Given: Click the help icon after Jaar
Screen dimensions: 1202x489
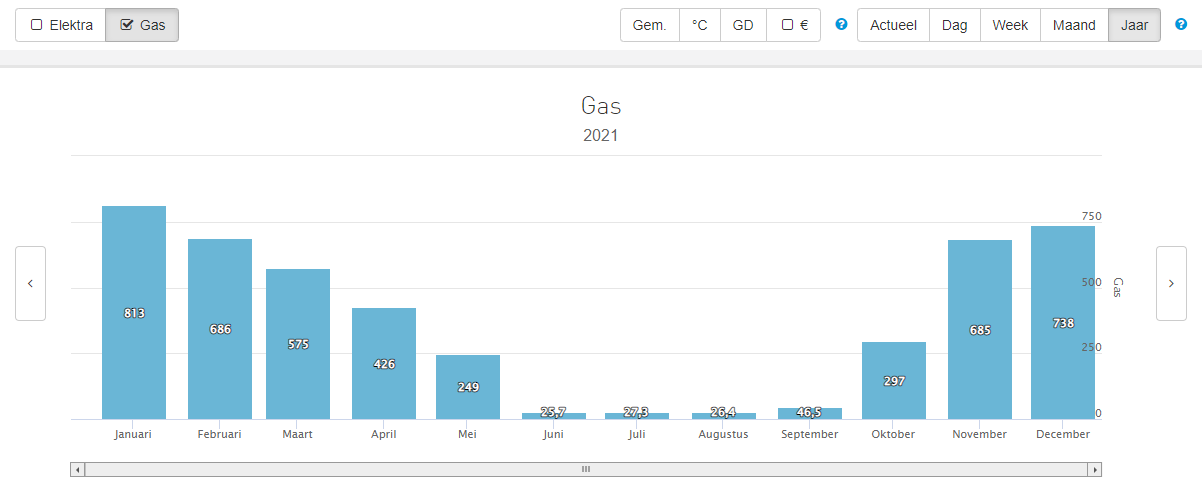Looking at the screenshot, I should pyautogui.click(x=1181, y=25).
